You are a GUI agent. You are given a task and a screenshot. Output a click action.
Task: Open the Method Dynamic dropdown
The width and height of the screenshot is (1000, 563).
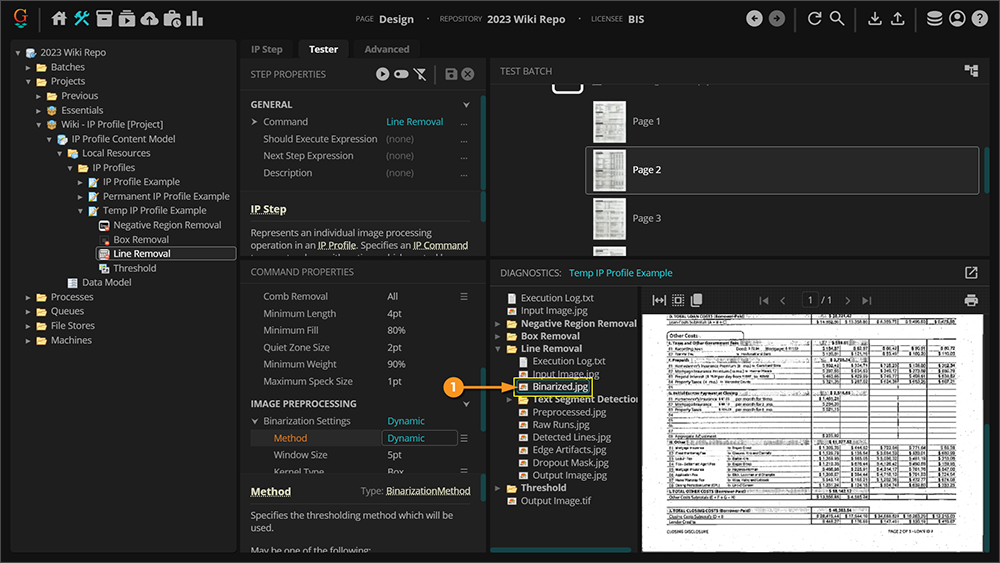point(420,438)
